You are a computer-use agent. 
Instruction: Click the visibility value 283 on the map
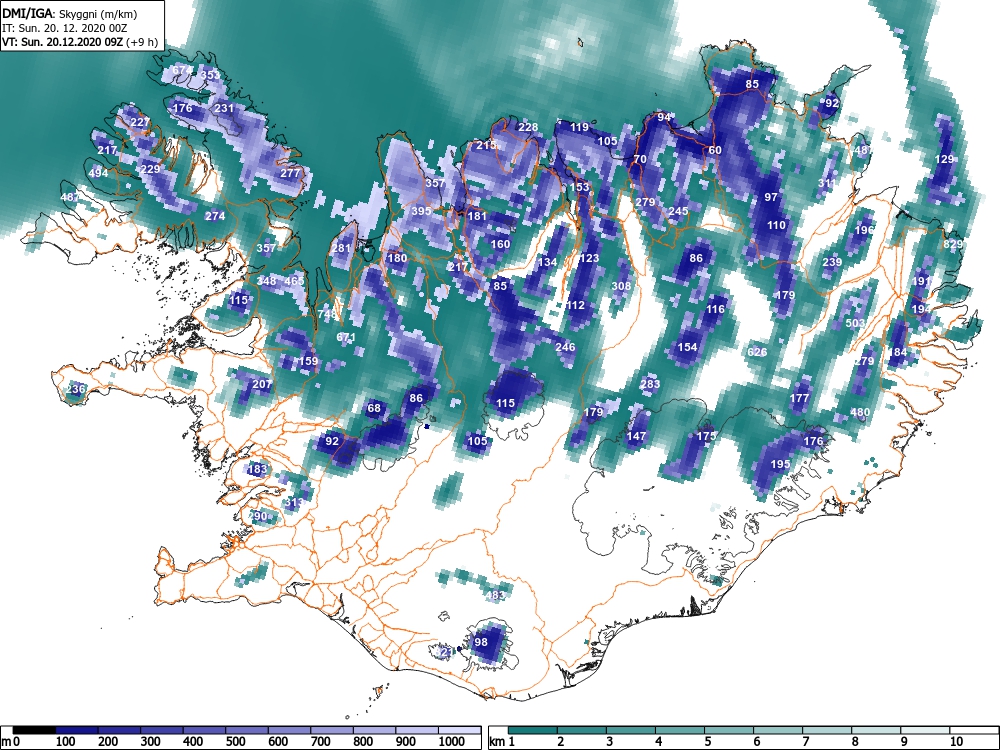tap(650, 384)
